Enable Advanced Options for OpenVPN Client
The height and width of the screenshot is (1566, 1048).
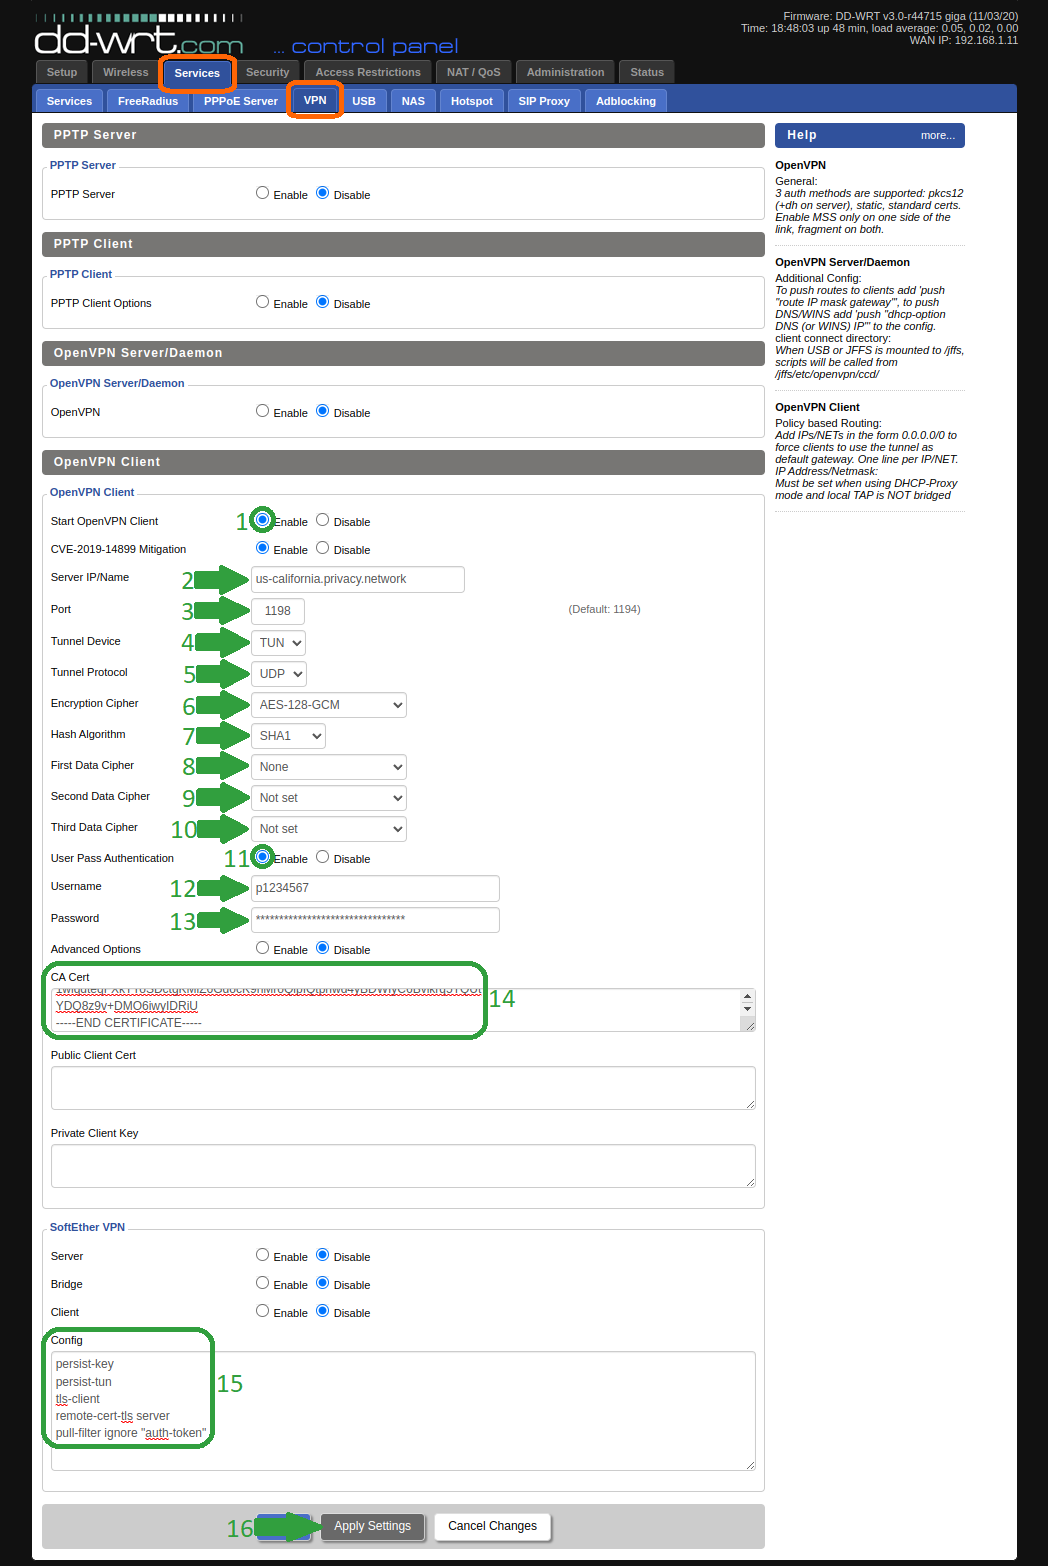[263, 948]
